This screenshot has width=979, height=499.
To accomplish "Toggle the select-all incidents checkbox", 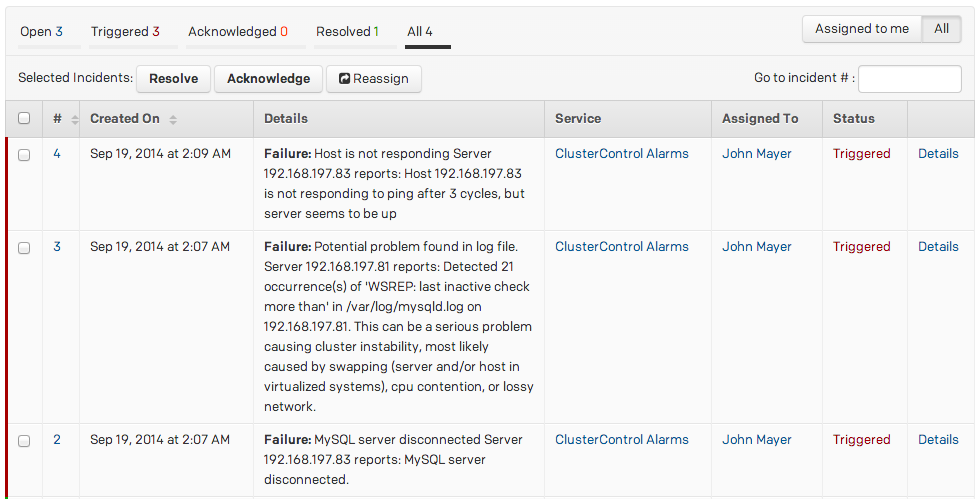I will coord(24,119).
